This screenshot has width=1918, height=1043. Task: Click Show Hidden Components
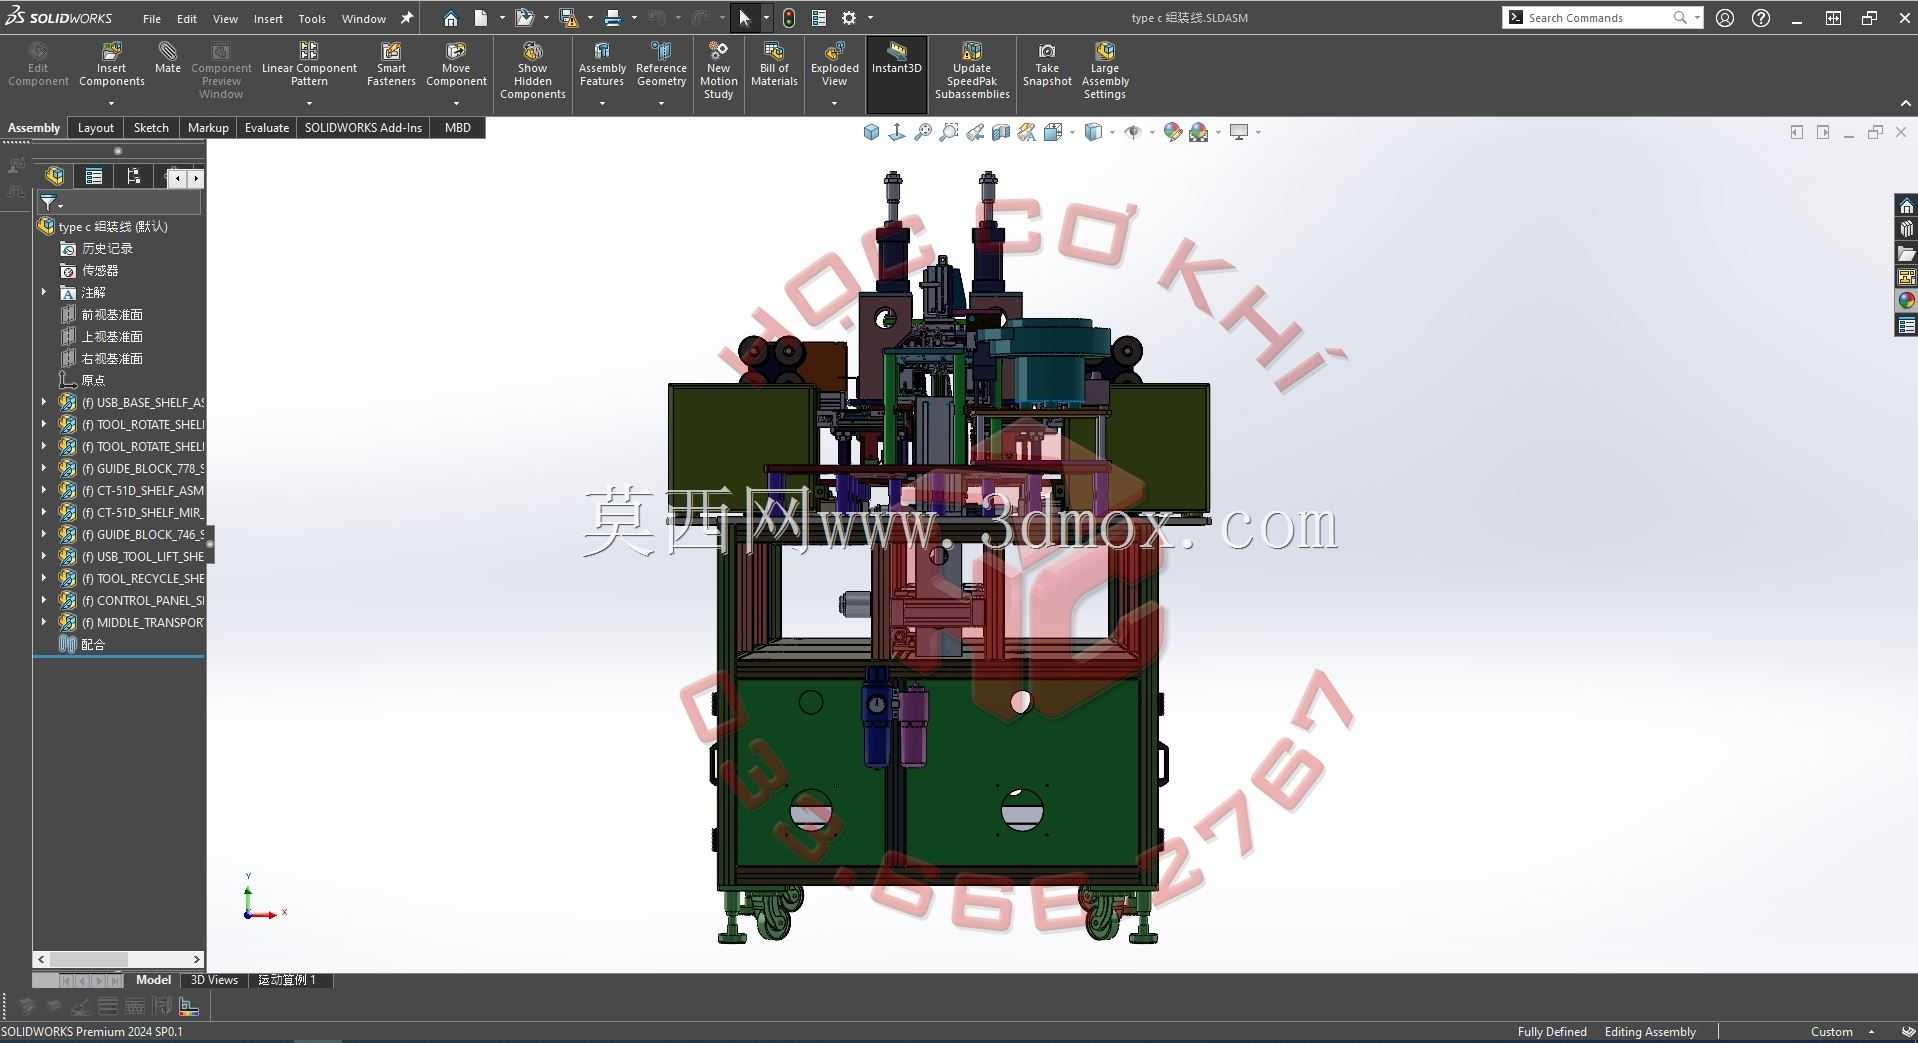pyautogui.click(x=533, y=70)
